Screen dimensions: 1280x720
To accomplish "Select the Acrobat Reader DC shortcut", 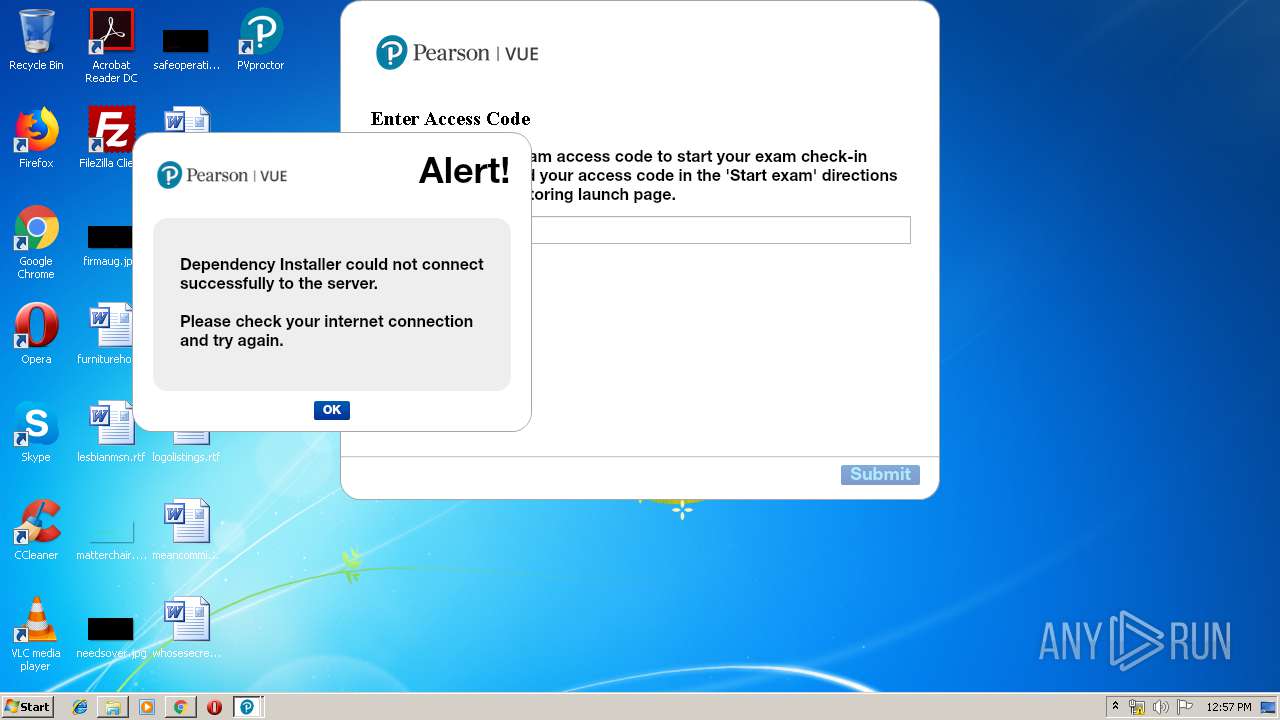I will pyautogui.click(x=111, y=46).
